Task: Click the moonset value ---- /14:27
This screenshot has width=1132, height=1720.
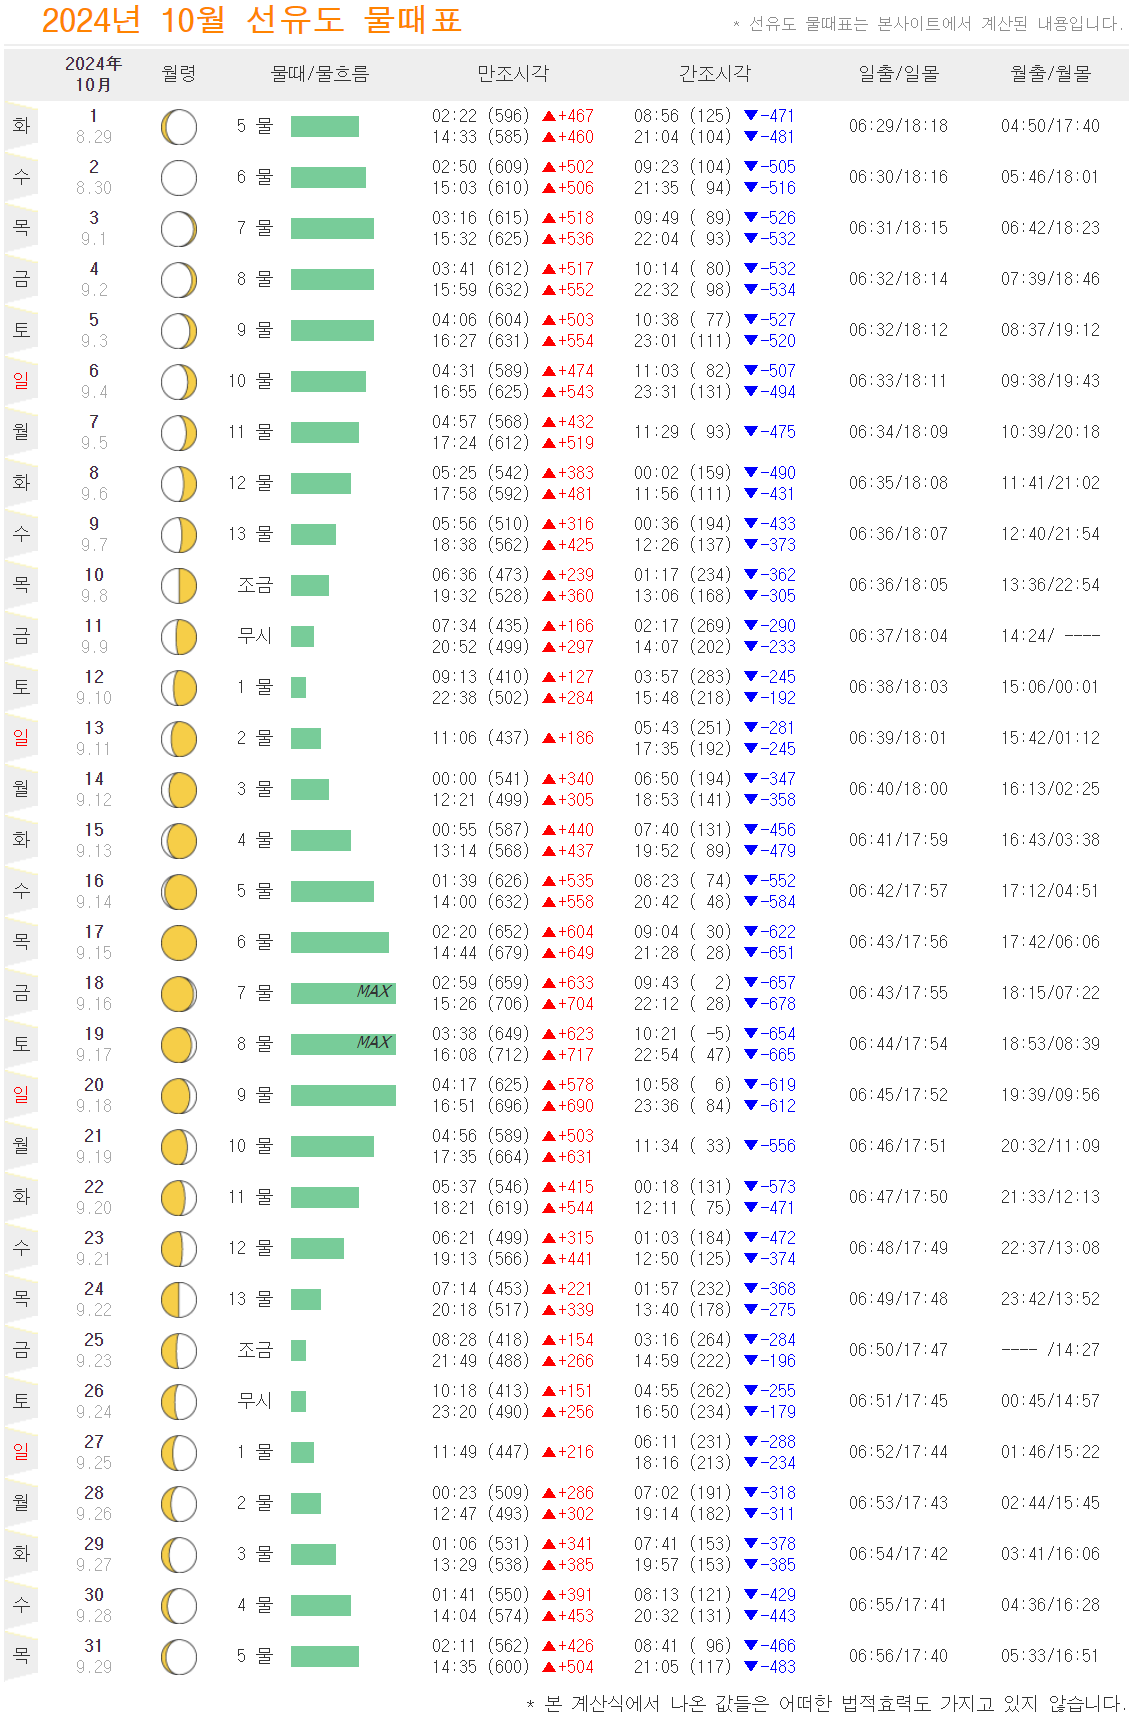Action: (x=1051, y=1350)
